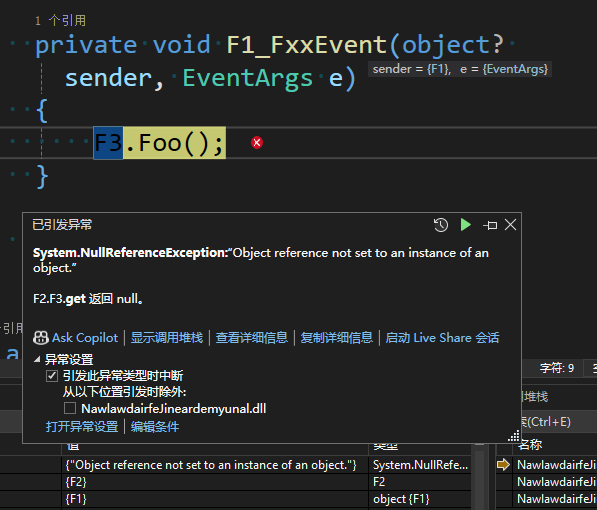The width and height of the screenshot is (597, 510).
Task: Pin the exception popup window
Action: 490,225
